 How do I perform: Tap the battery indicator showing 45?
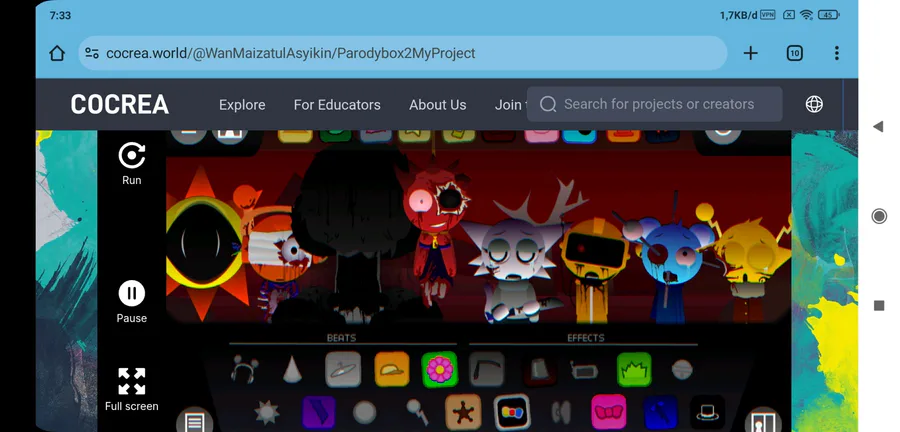click(x=829, y=15)
